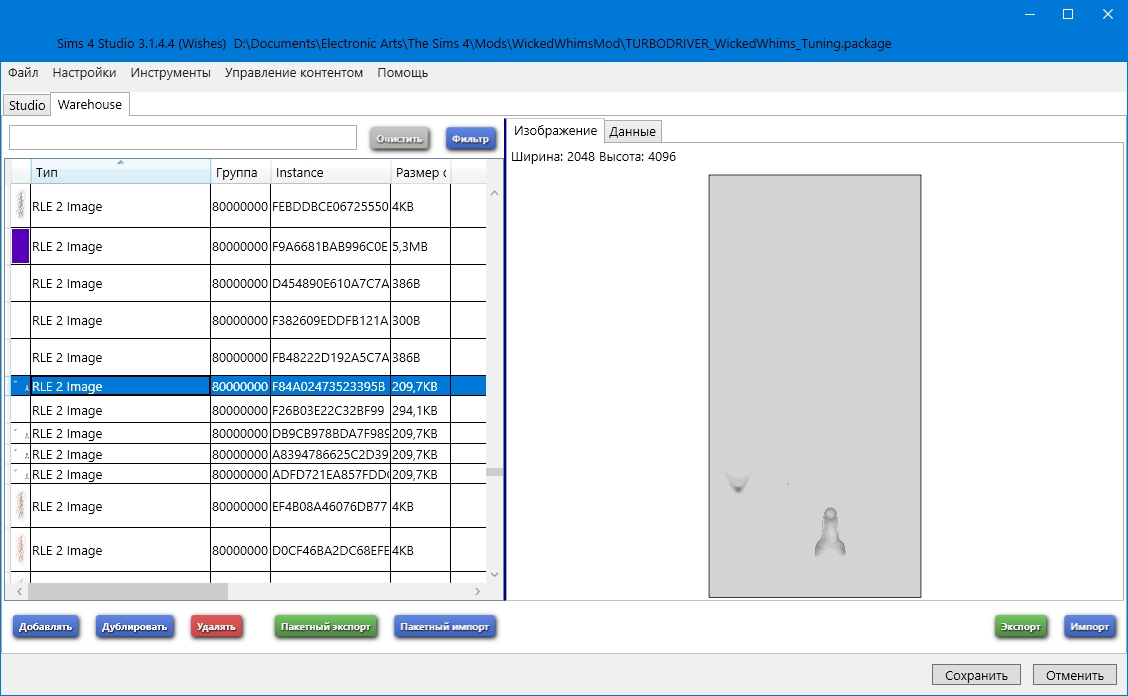Select row with instance D0CF46BA2DC68EFE
Viewport: 1128px width, 696px height.
pyautogui.click(x=248, y=551)
